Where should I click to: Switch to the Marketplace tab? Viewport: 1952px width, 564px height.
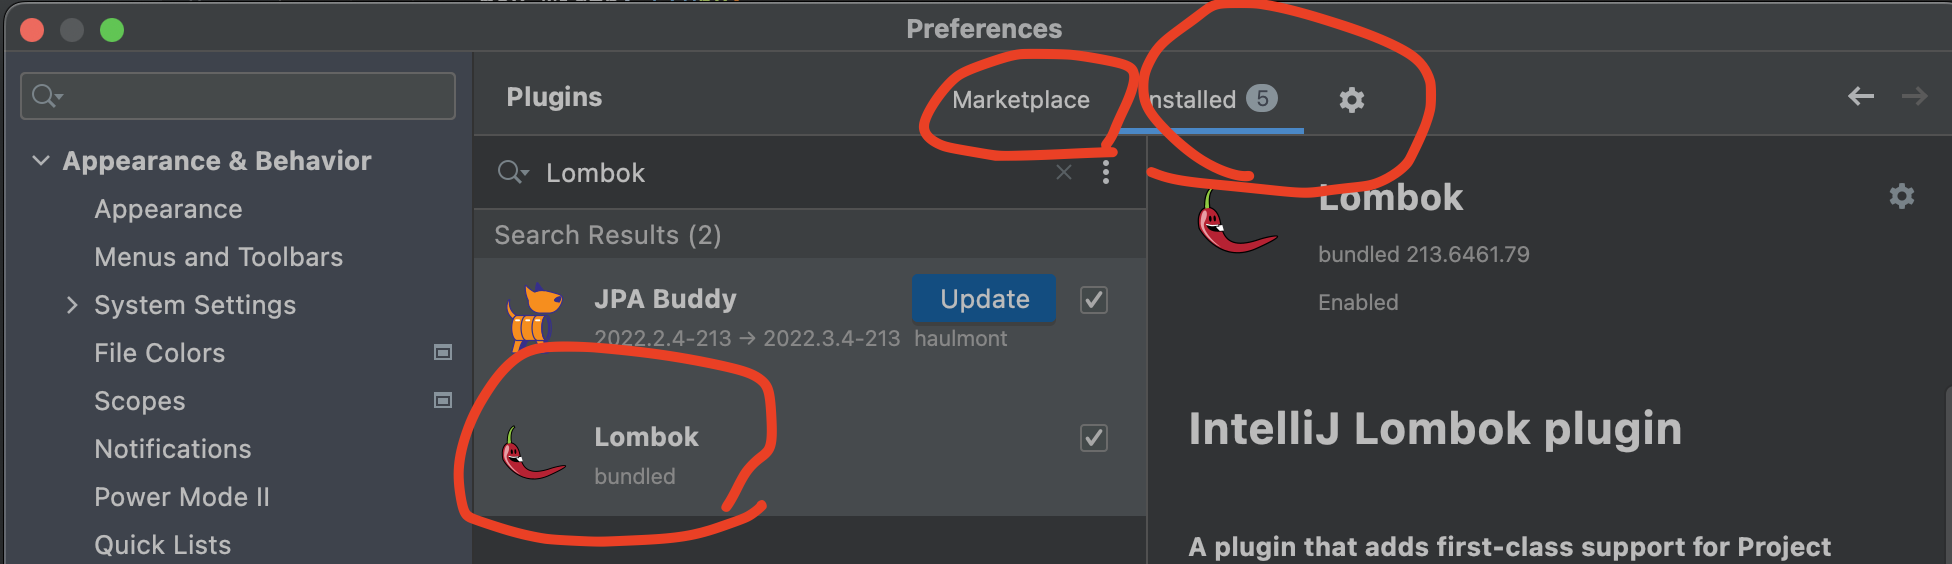(x=1020, y=100)
